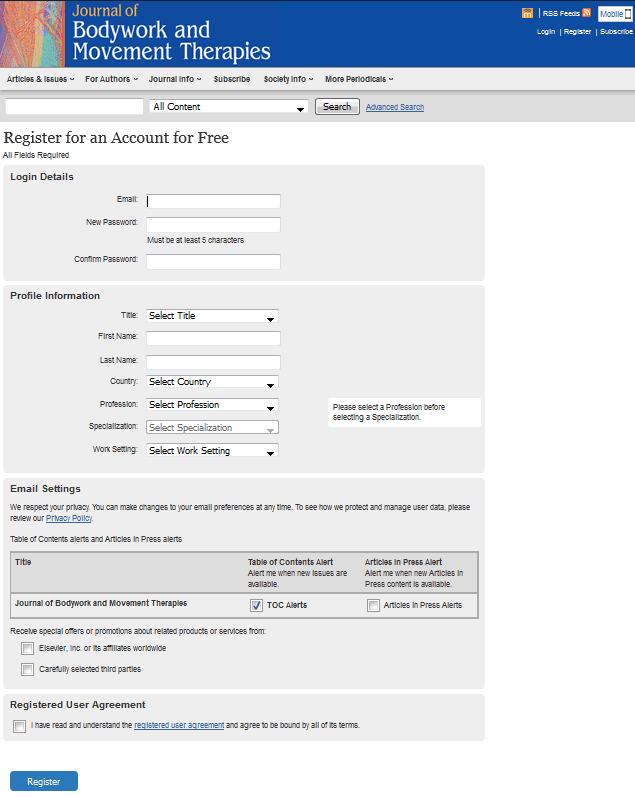Image resolution: width=635 pixels, height=797 pixels.
Task: Click the search text field
Action: [x=74, y=107]
